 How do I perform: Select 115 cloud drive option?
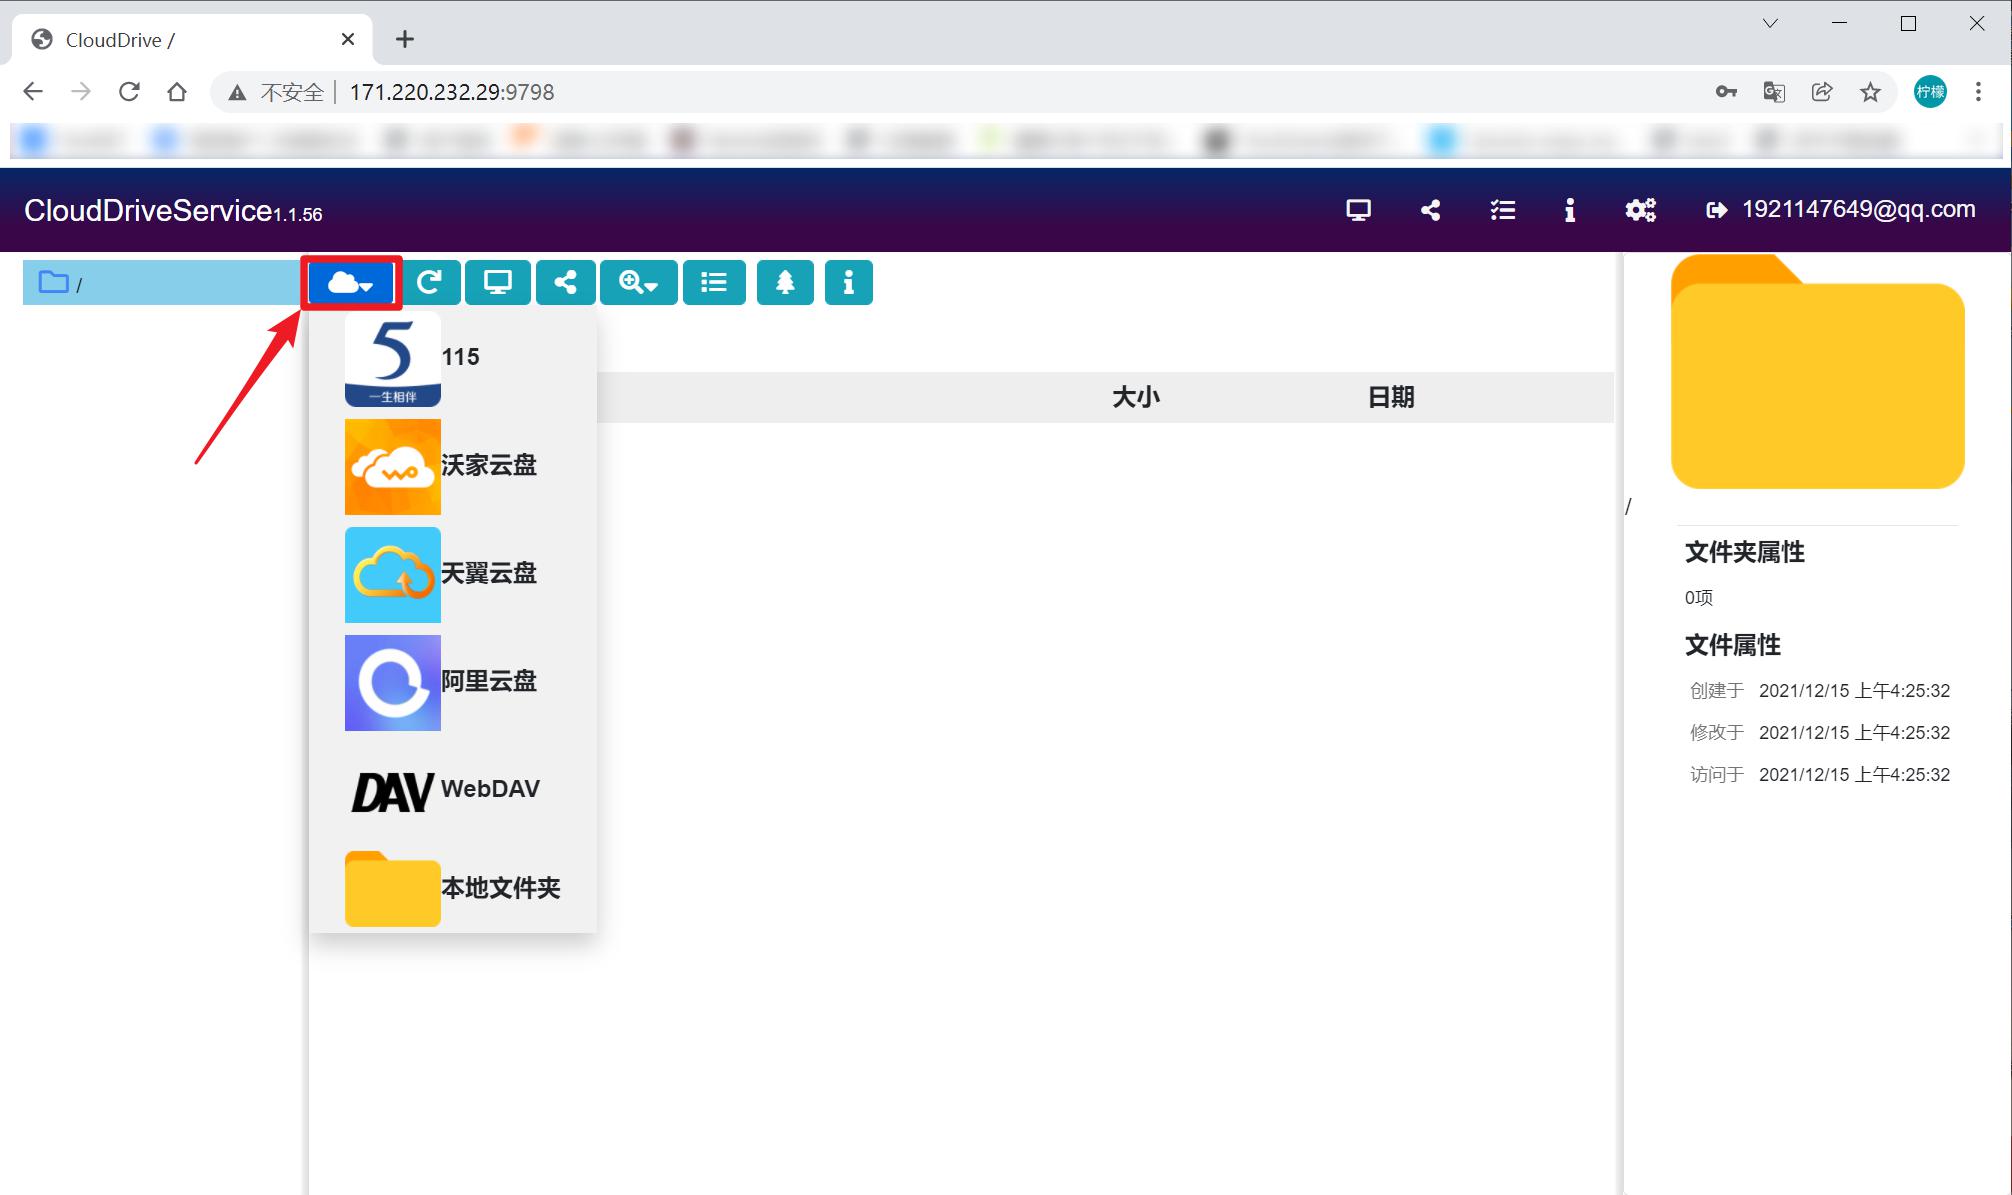click(453, 358)
